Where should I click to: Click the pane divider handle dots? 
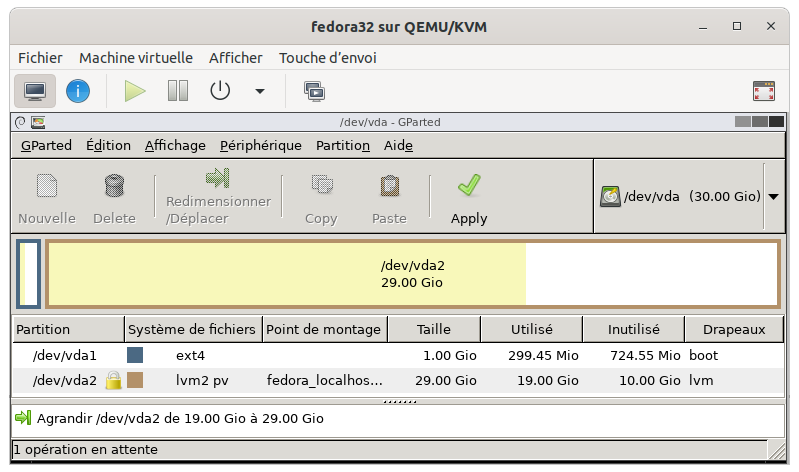coord(400,402)
